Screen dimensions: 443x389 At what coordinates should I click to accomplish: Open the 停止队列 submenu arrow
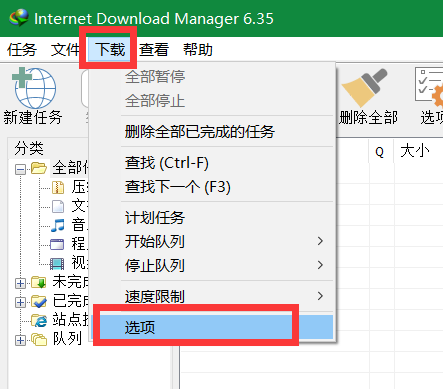pos(320,265)
